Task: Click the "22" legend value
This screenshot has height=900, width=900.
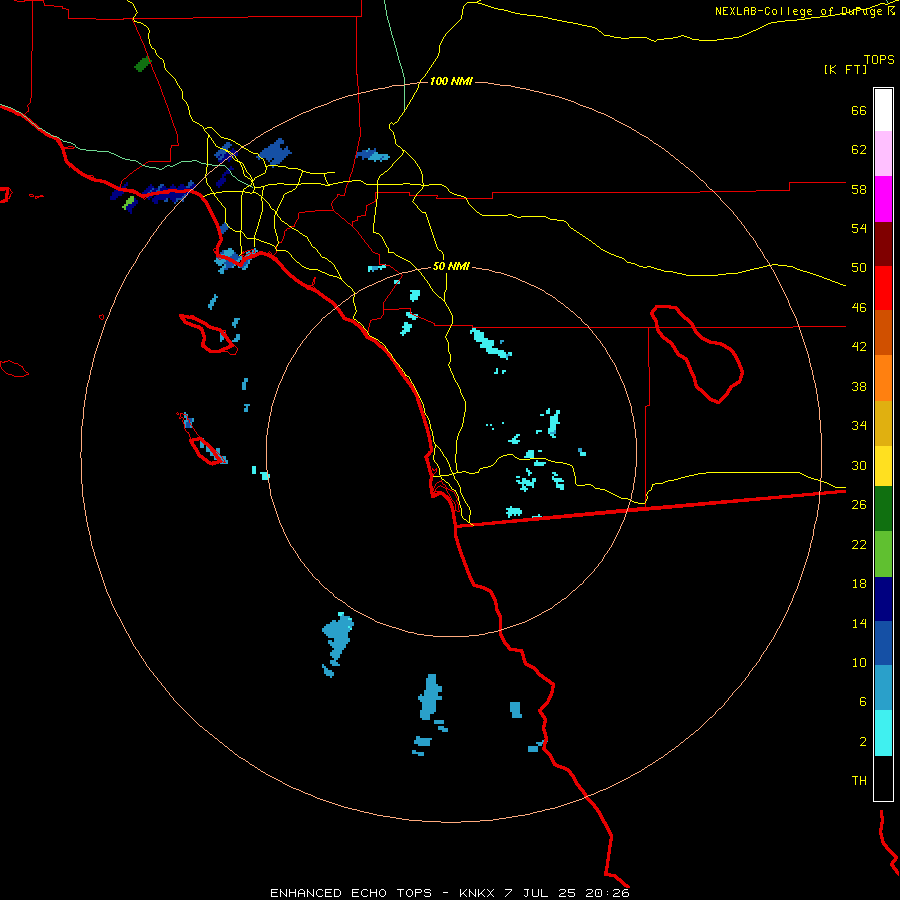Action: pos(859,544)
